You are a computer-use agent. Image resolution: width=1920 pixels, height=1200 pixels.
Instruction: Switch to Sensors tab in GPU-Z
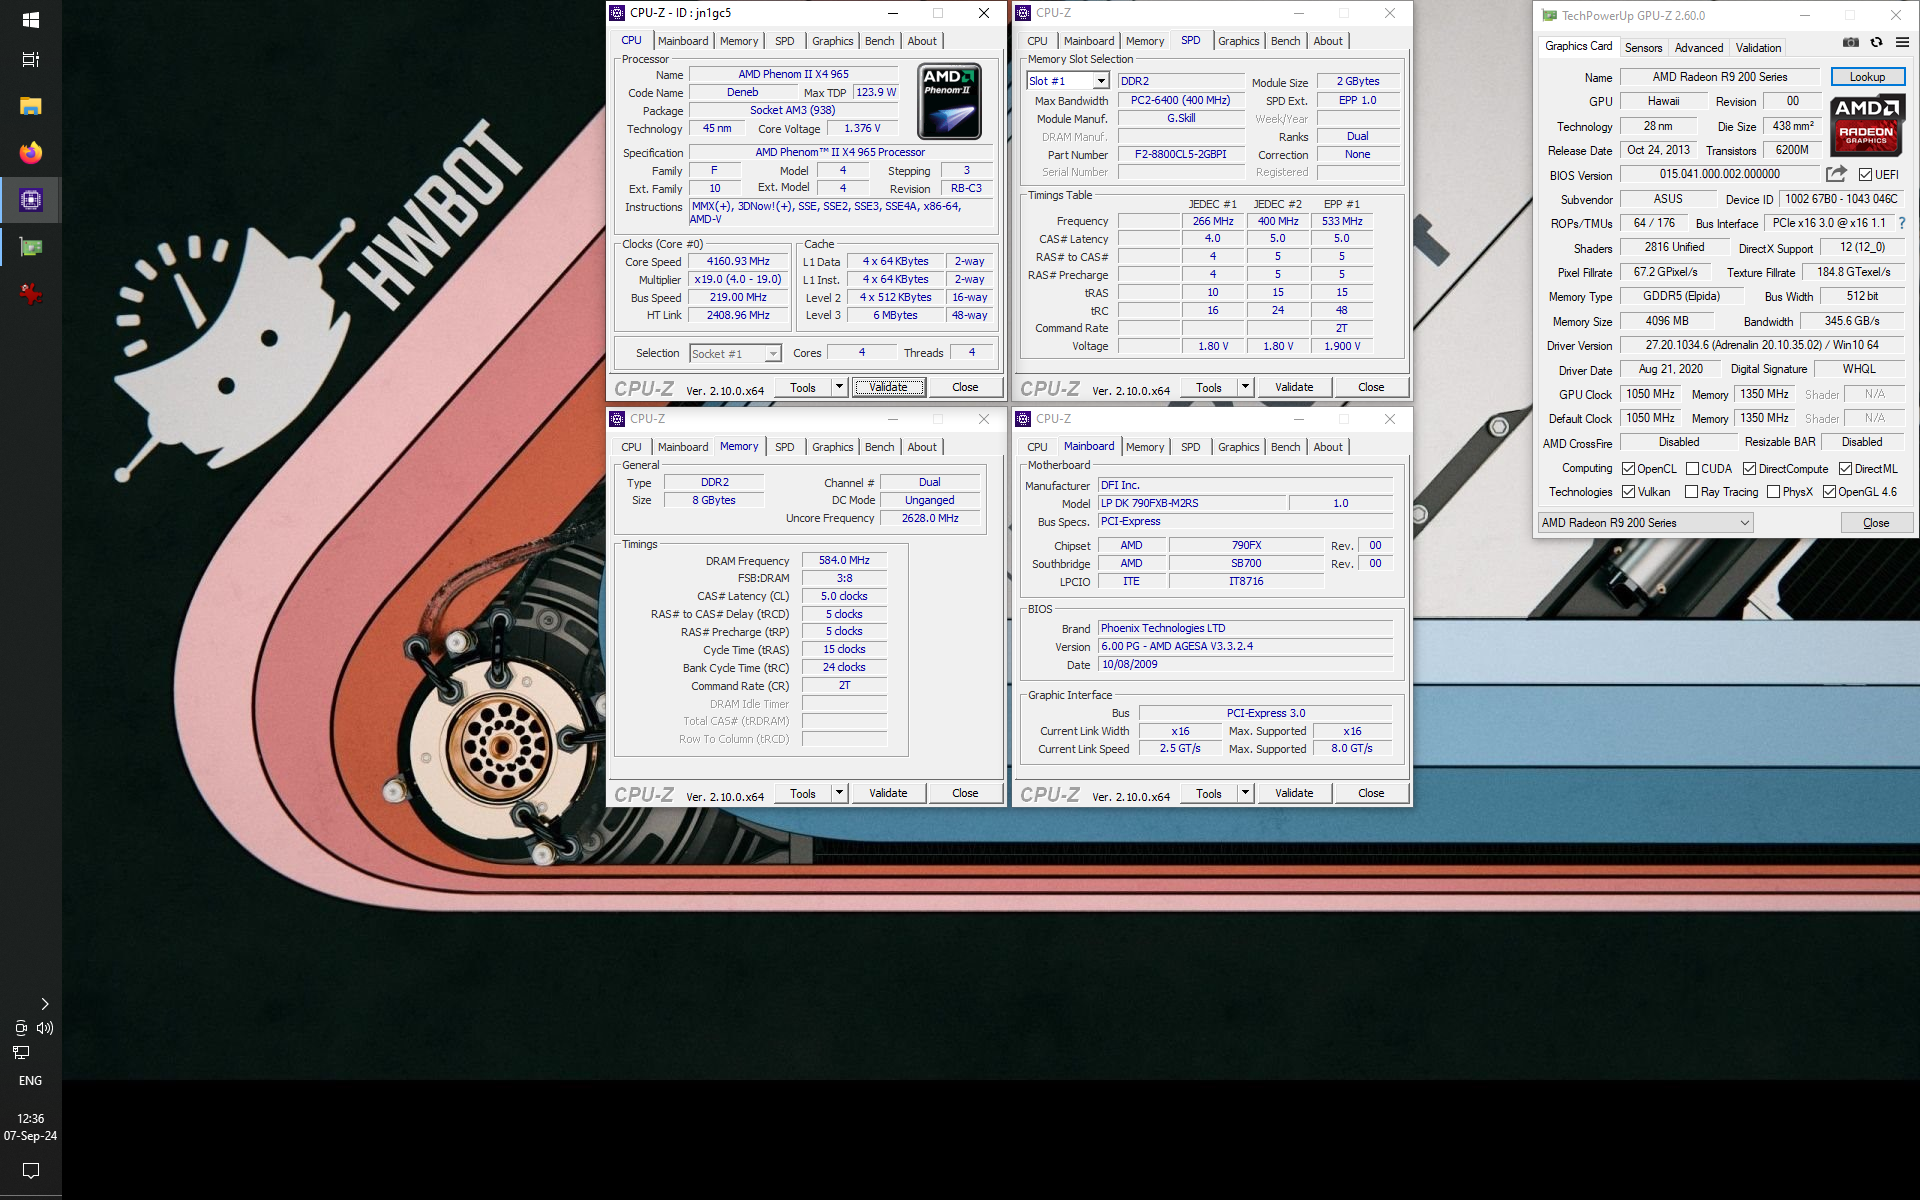1643,48
